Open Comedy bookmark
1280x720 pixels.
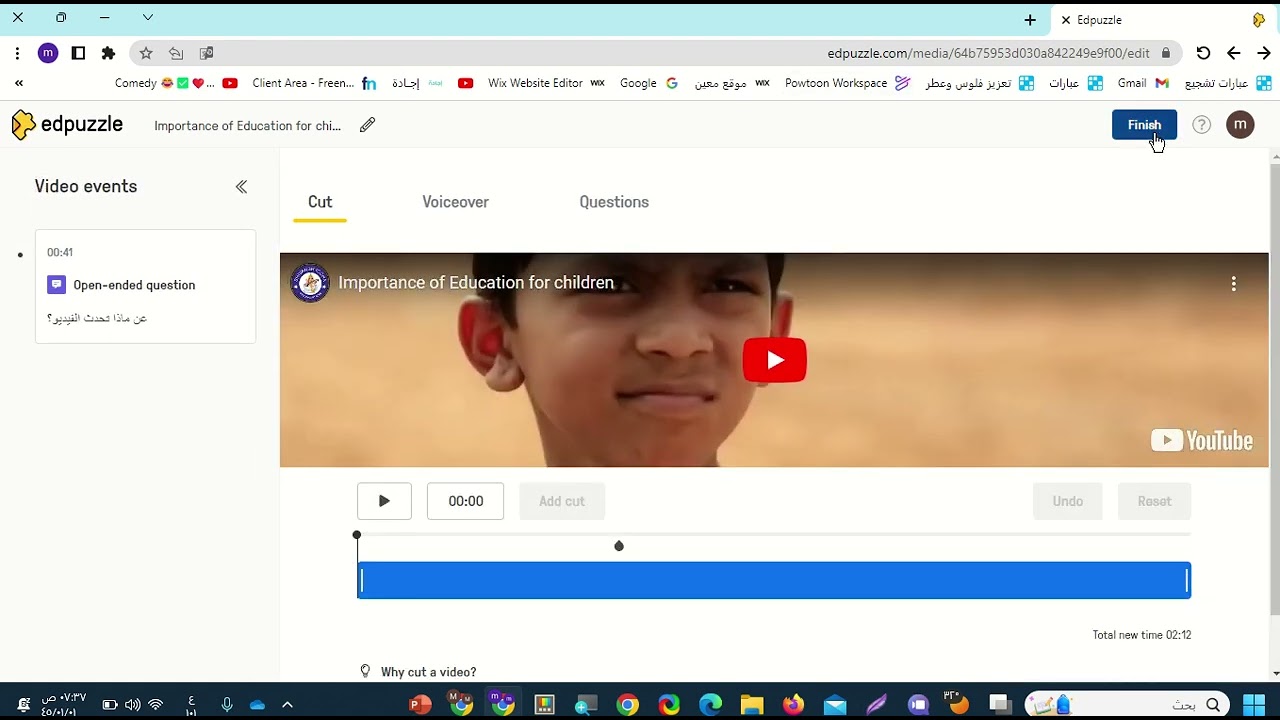coord(176,83)
